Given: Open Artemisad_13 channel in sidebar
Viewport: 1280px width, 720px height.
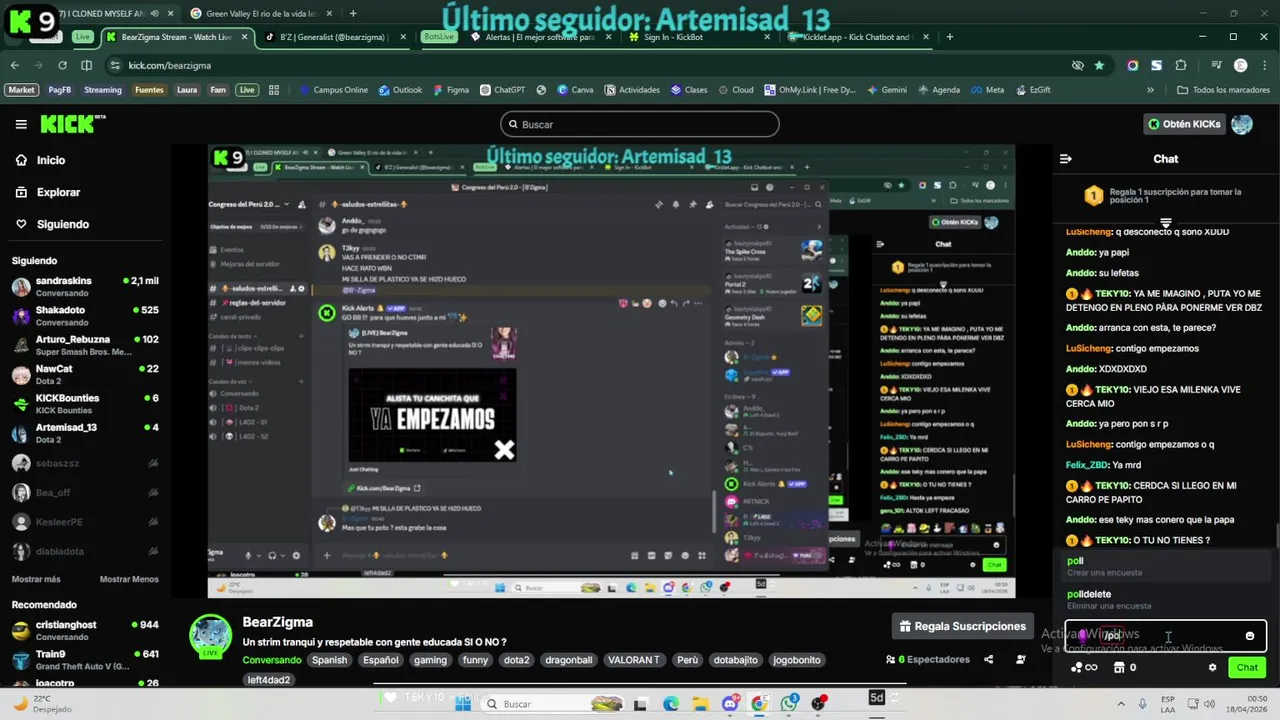Looking at the screenshot, I should click(x=84, y=433).
